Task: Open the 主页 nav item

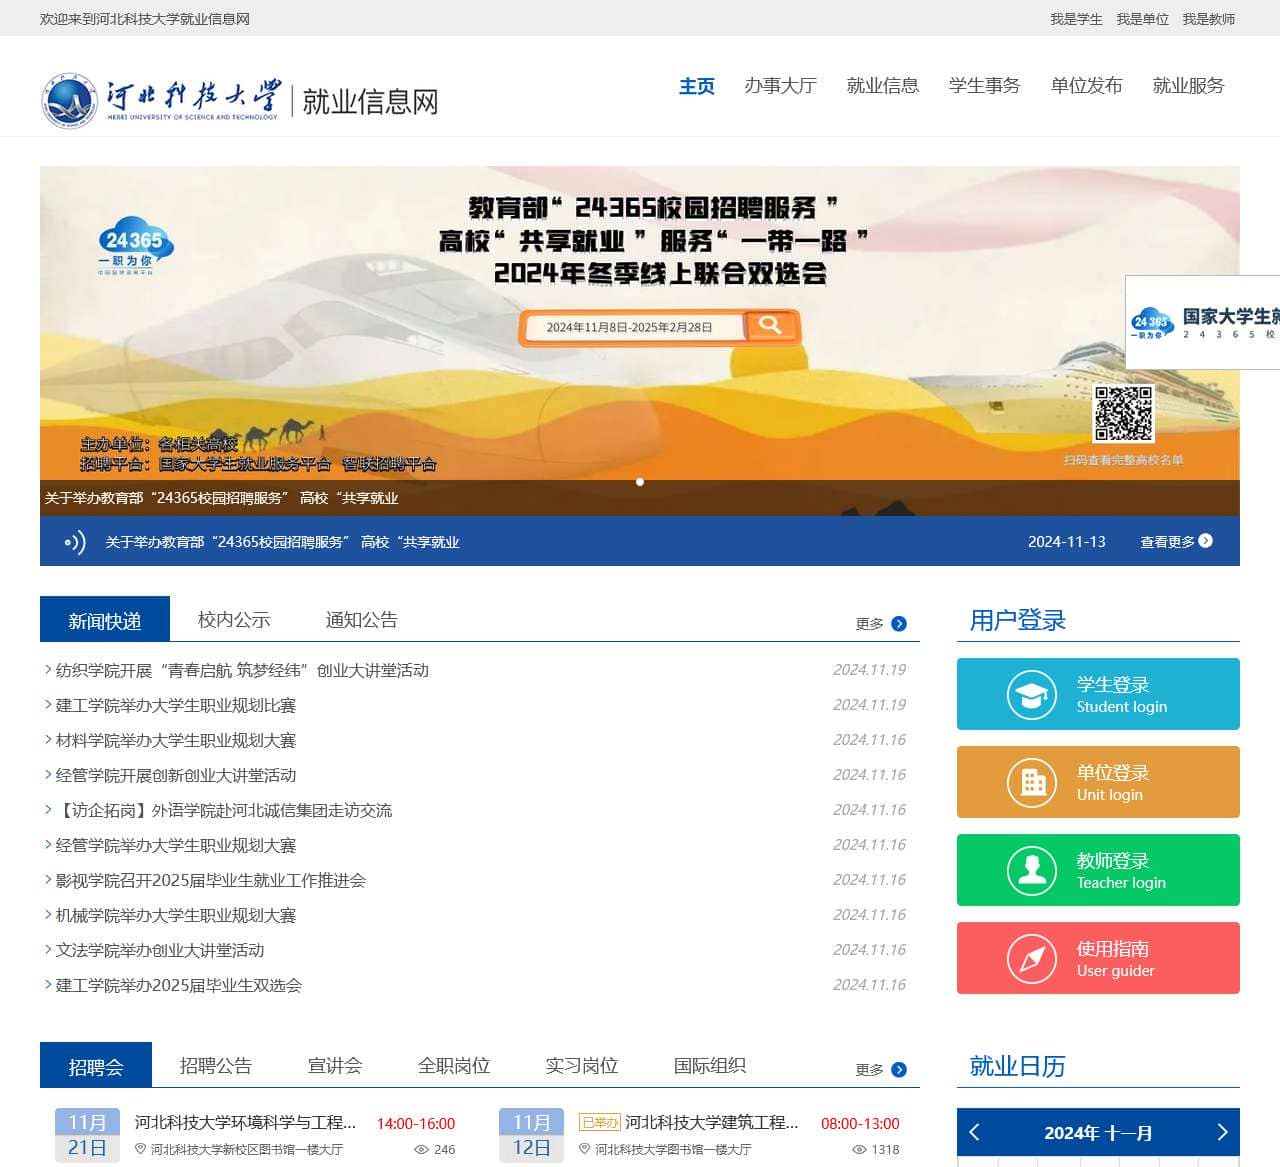Action: click(697, 86)
